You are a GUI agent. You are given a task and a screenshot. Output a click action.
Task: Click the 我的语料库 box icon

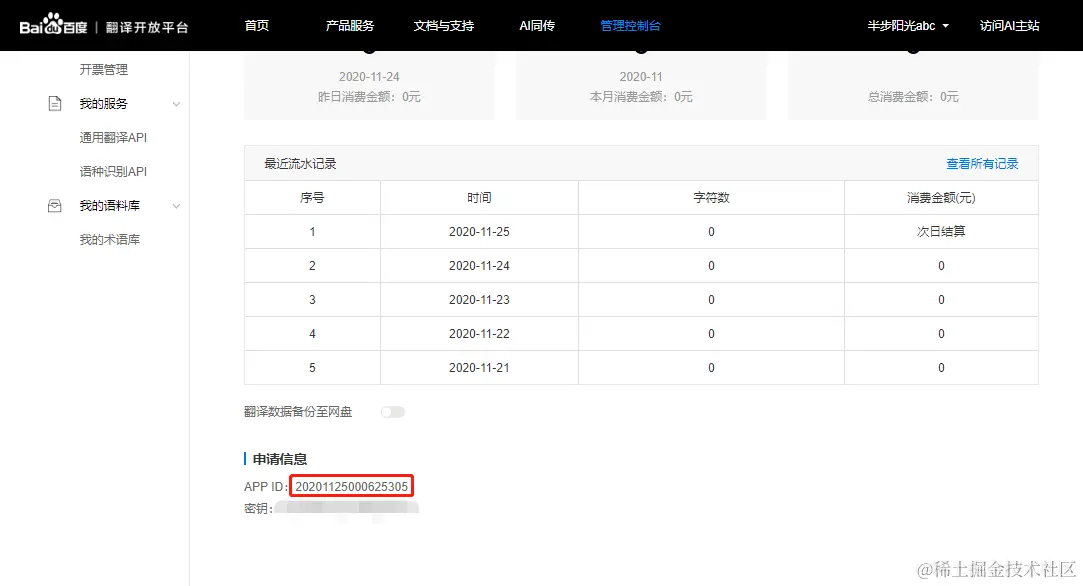(x=55, y=206)
